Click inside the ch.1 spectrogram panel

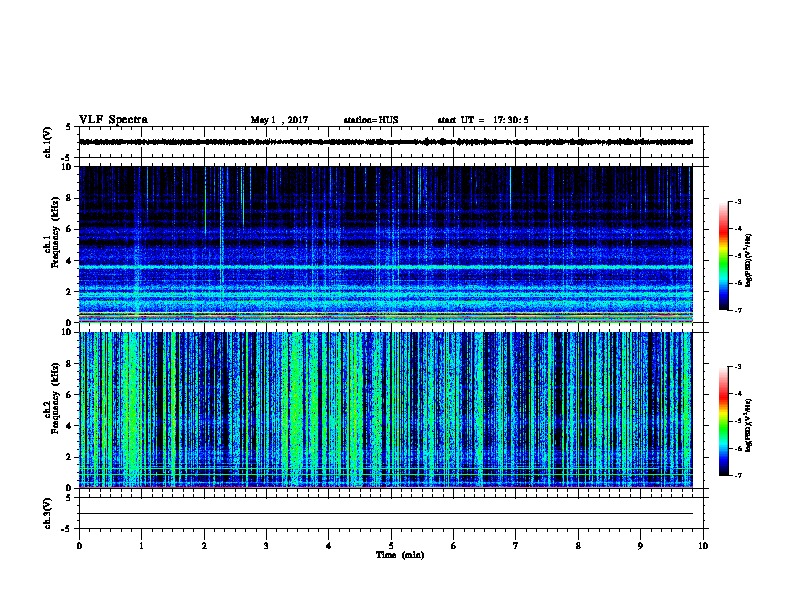386,244
